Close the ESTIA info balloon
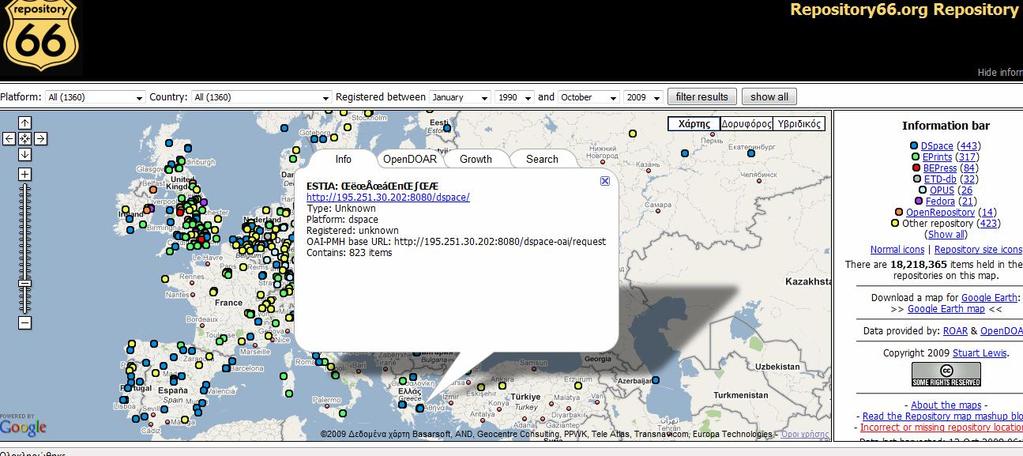 605,181
